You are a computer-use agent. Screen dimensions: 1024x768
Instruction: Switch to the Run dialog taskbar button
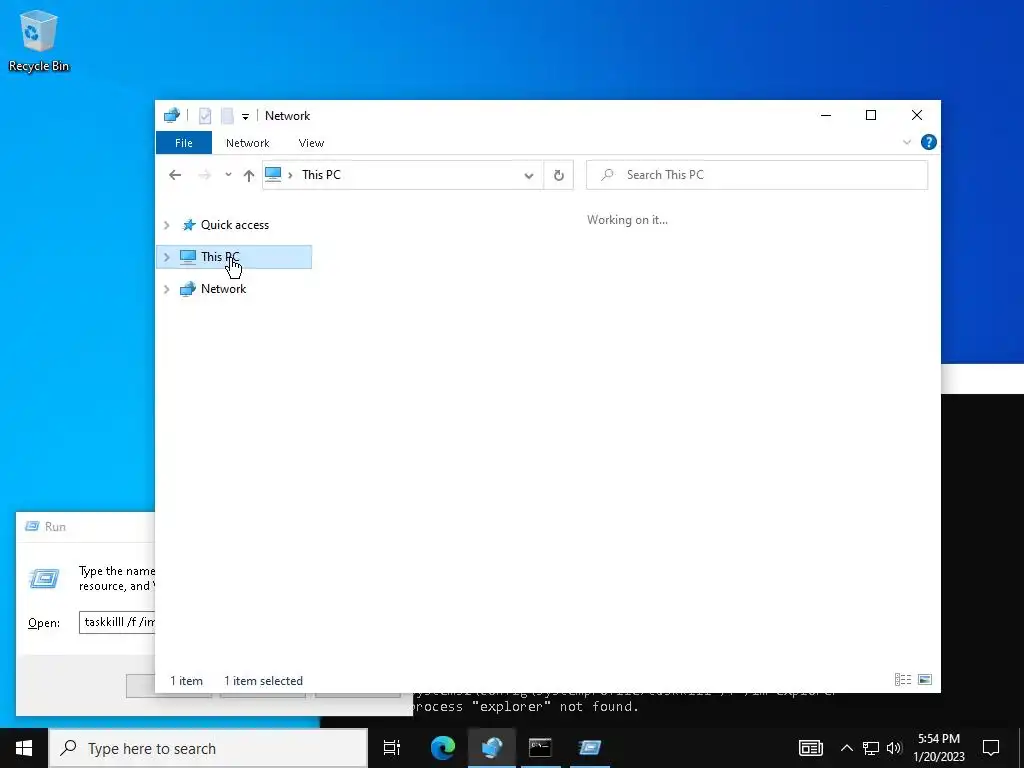pyautogui.click(x=590, y=748)
